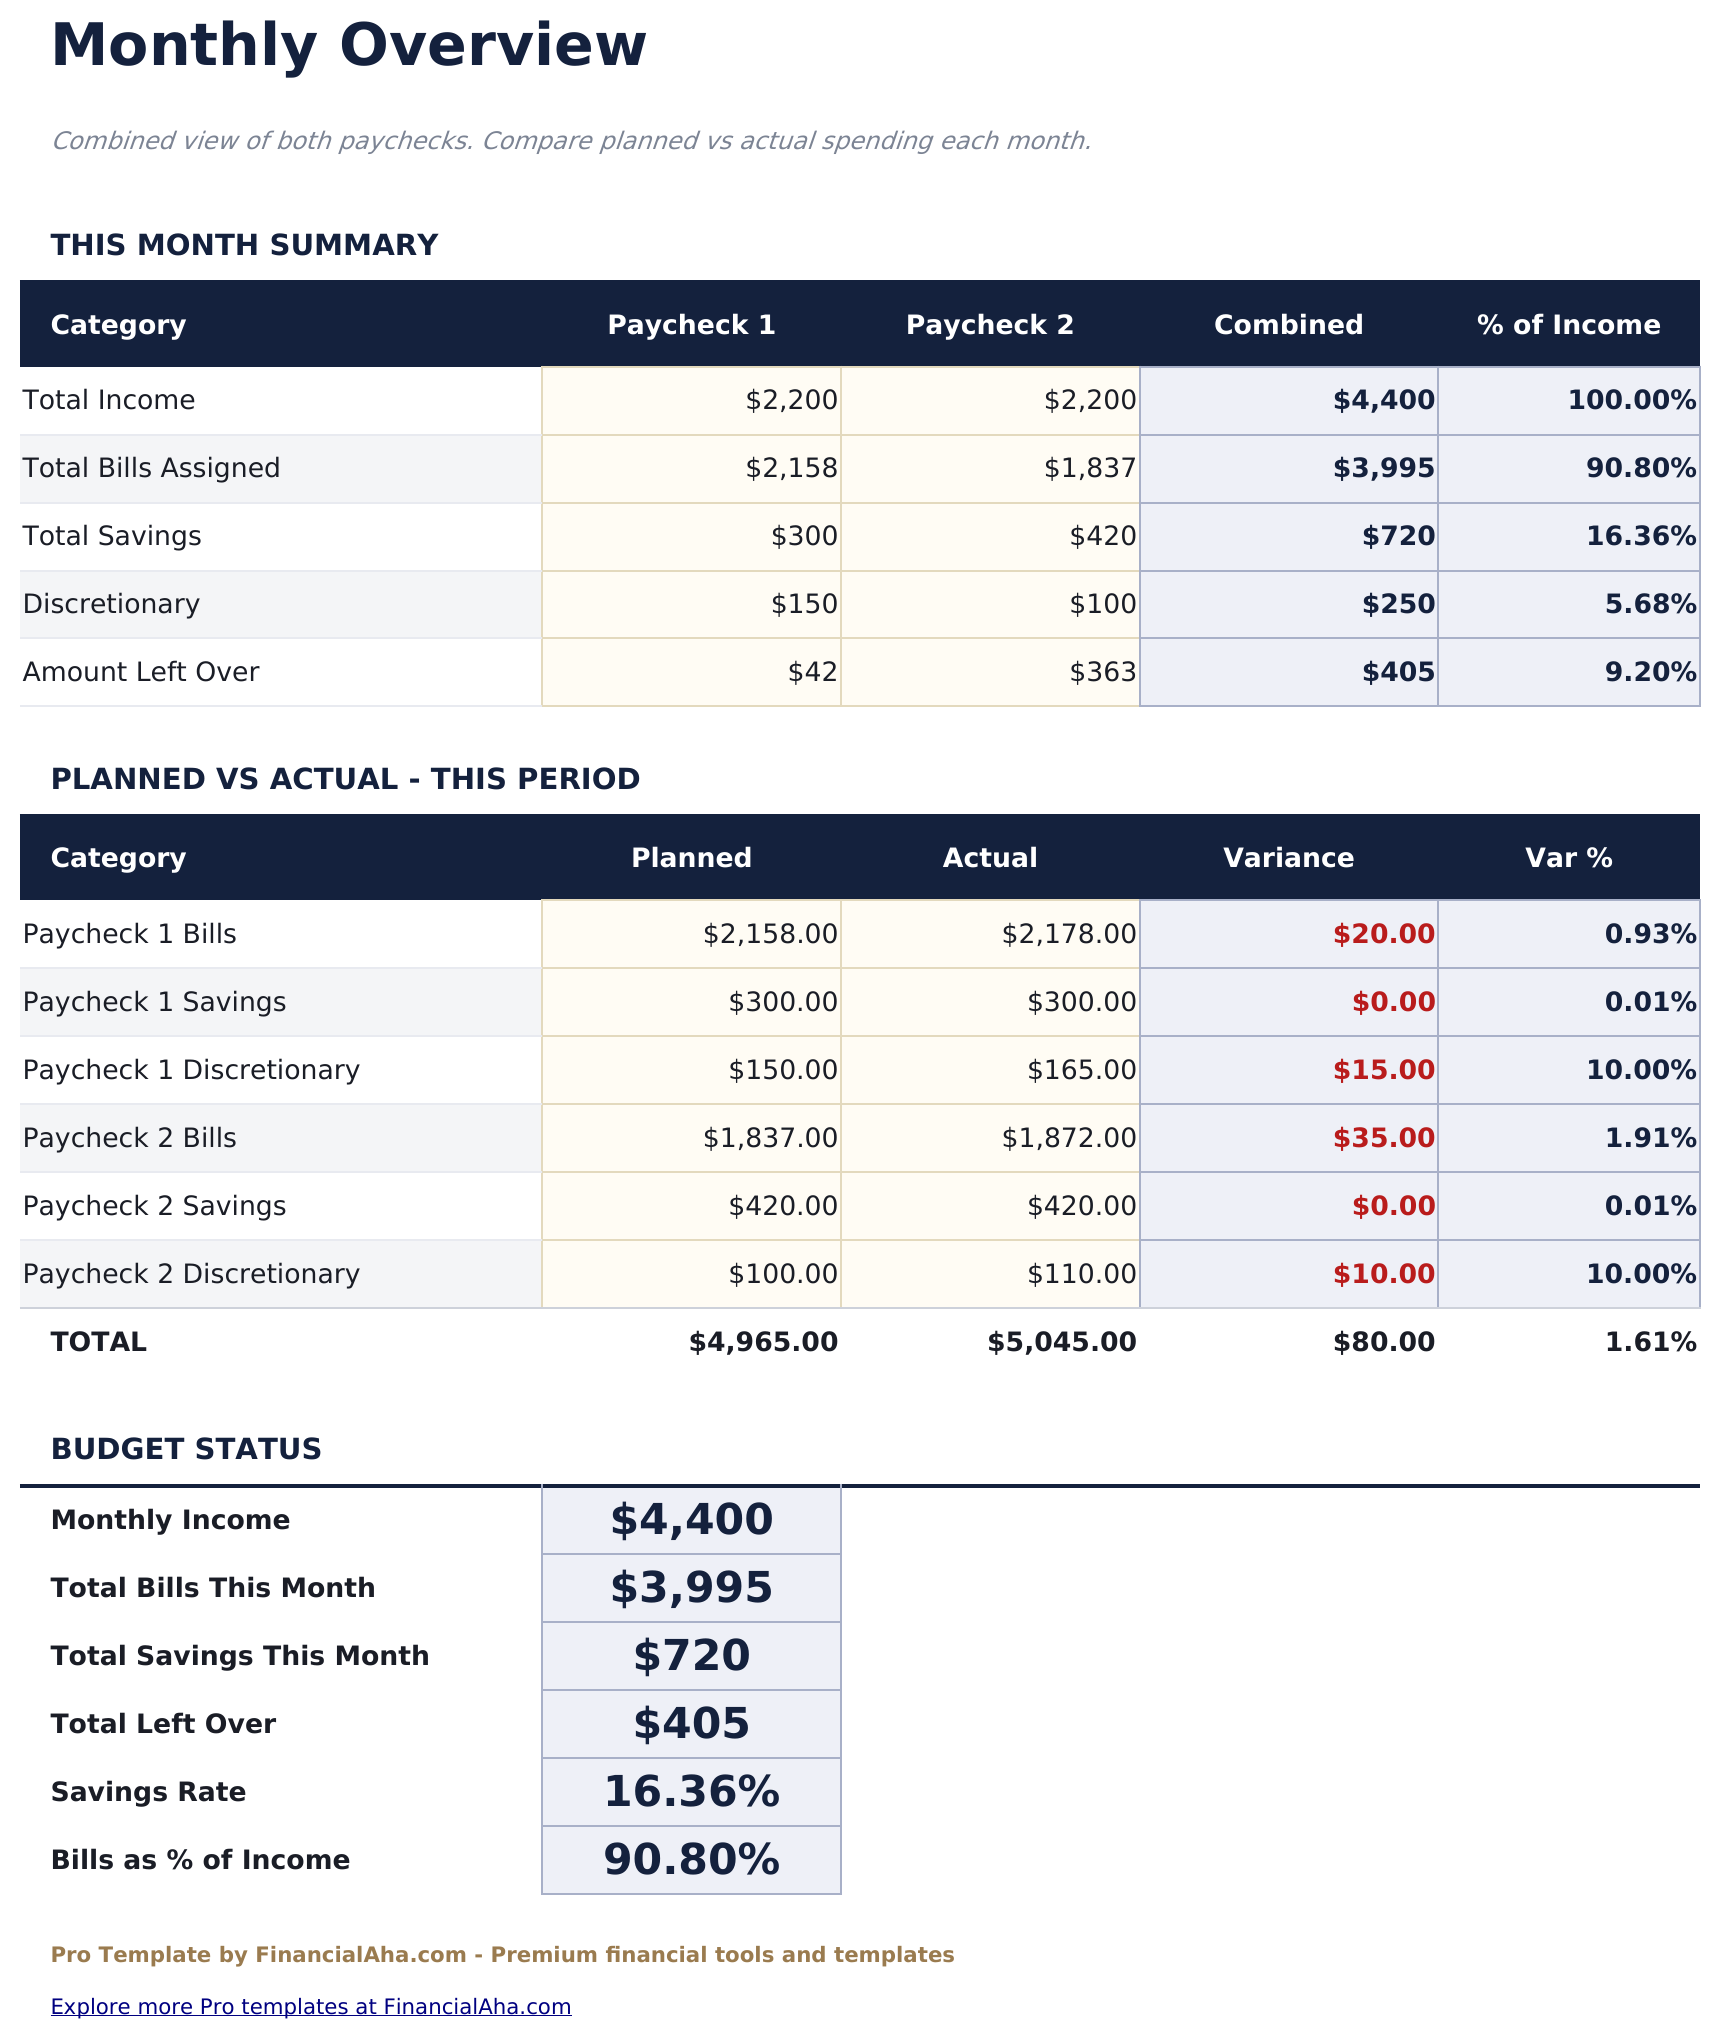Select the Category column header
This screenshot has width=1721, height=2039.
tap(118, 323)
